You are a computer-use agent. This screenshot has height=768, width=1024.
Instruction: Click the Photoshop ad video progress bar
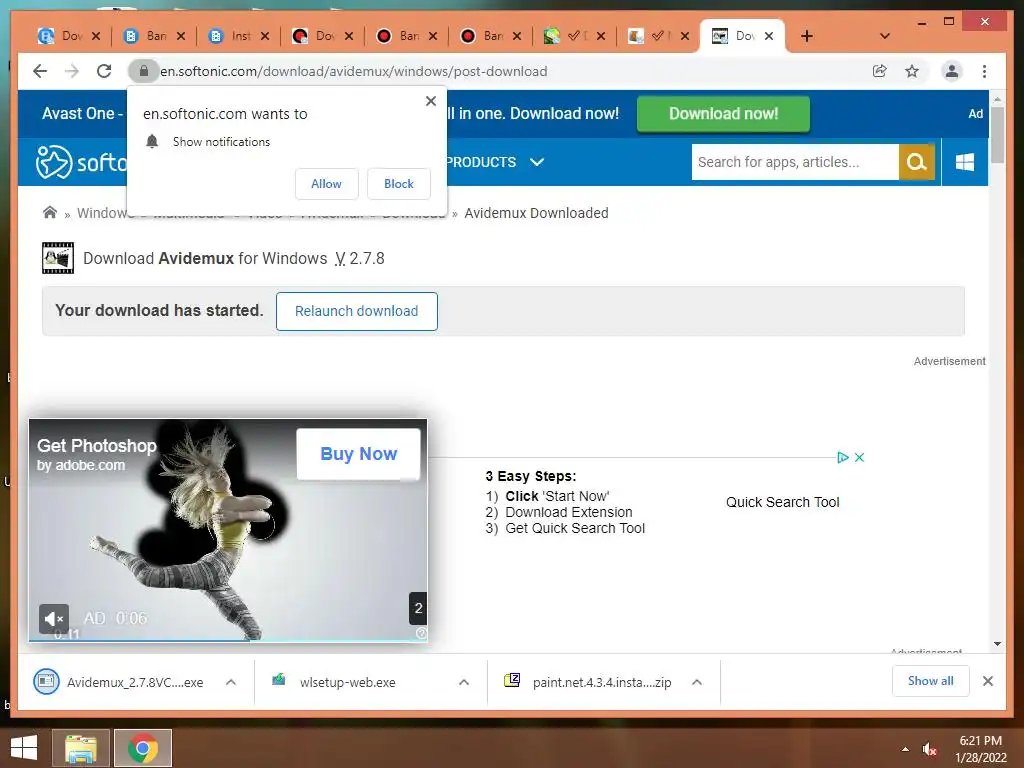pyautogui.click(x=228, y=640)
